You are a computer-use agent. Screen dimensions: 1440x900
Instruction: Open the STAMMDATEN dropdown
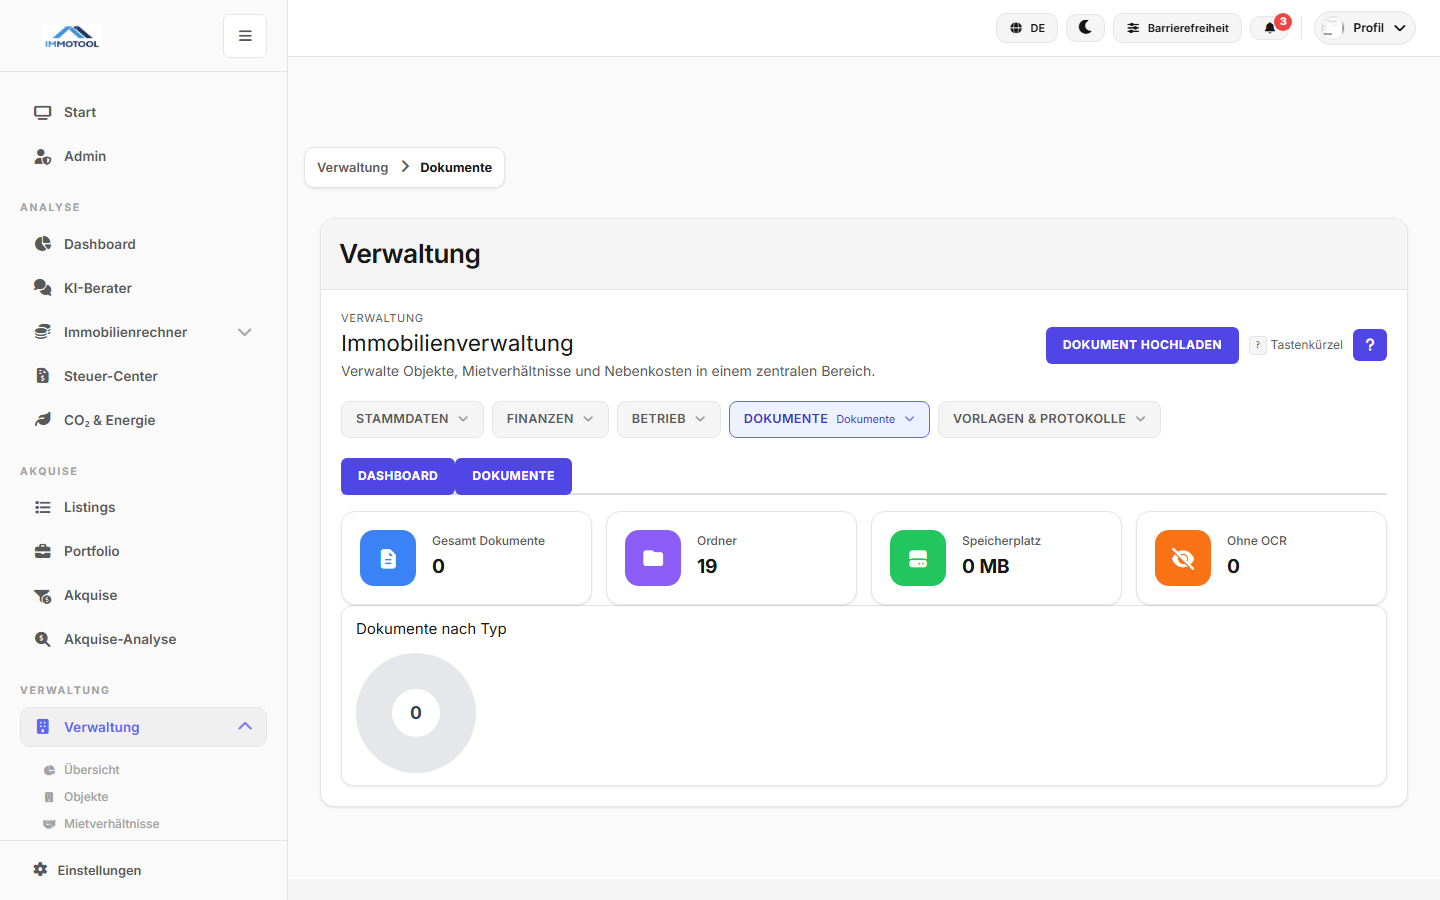coord(412,418)
